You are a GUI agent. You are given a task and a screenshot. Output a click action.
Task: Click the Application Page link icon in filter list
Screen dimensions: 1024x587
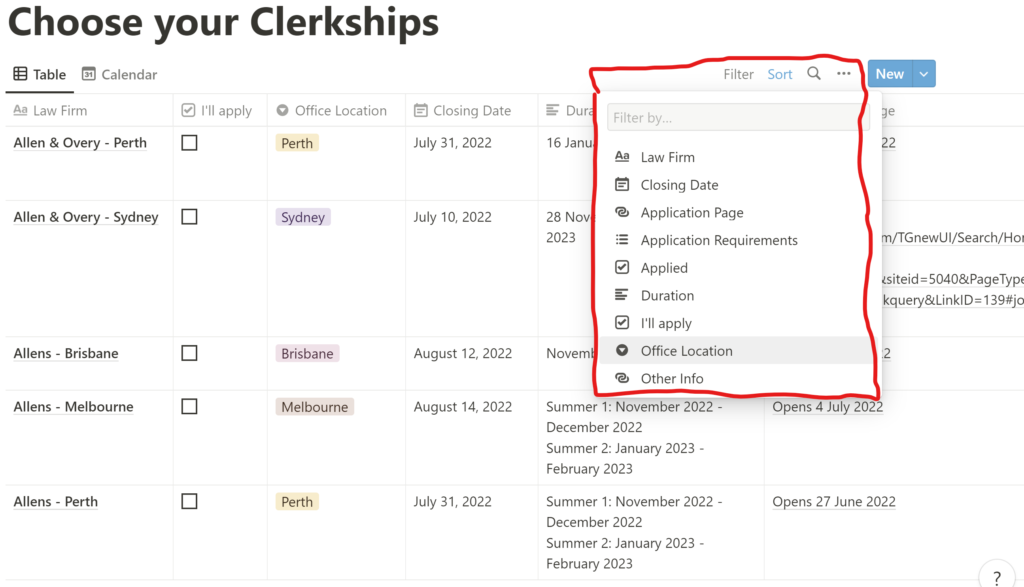pos(622,212)
